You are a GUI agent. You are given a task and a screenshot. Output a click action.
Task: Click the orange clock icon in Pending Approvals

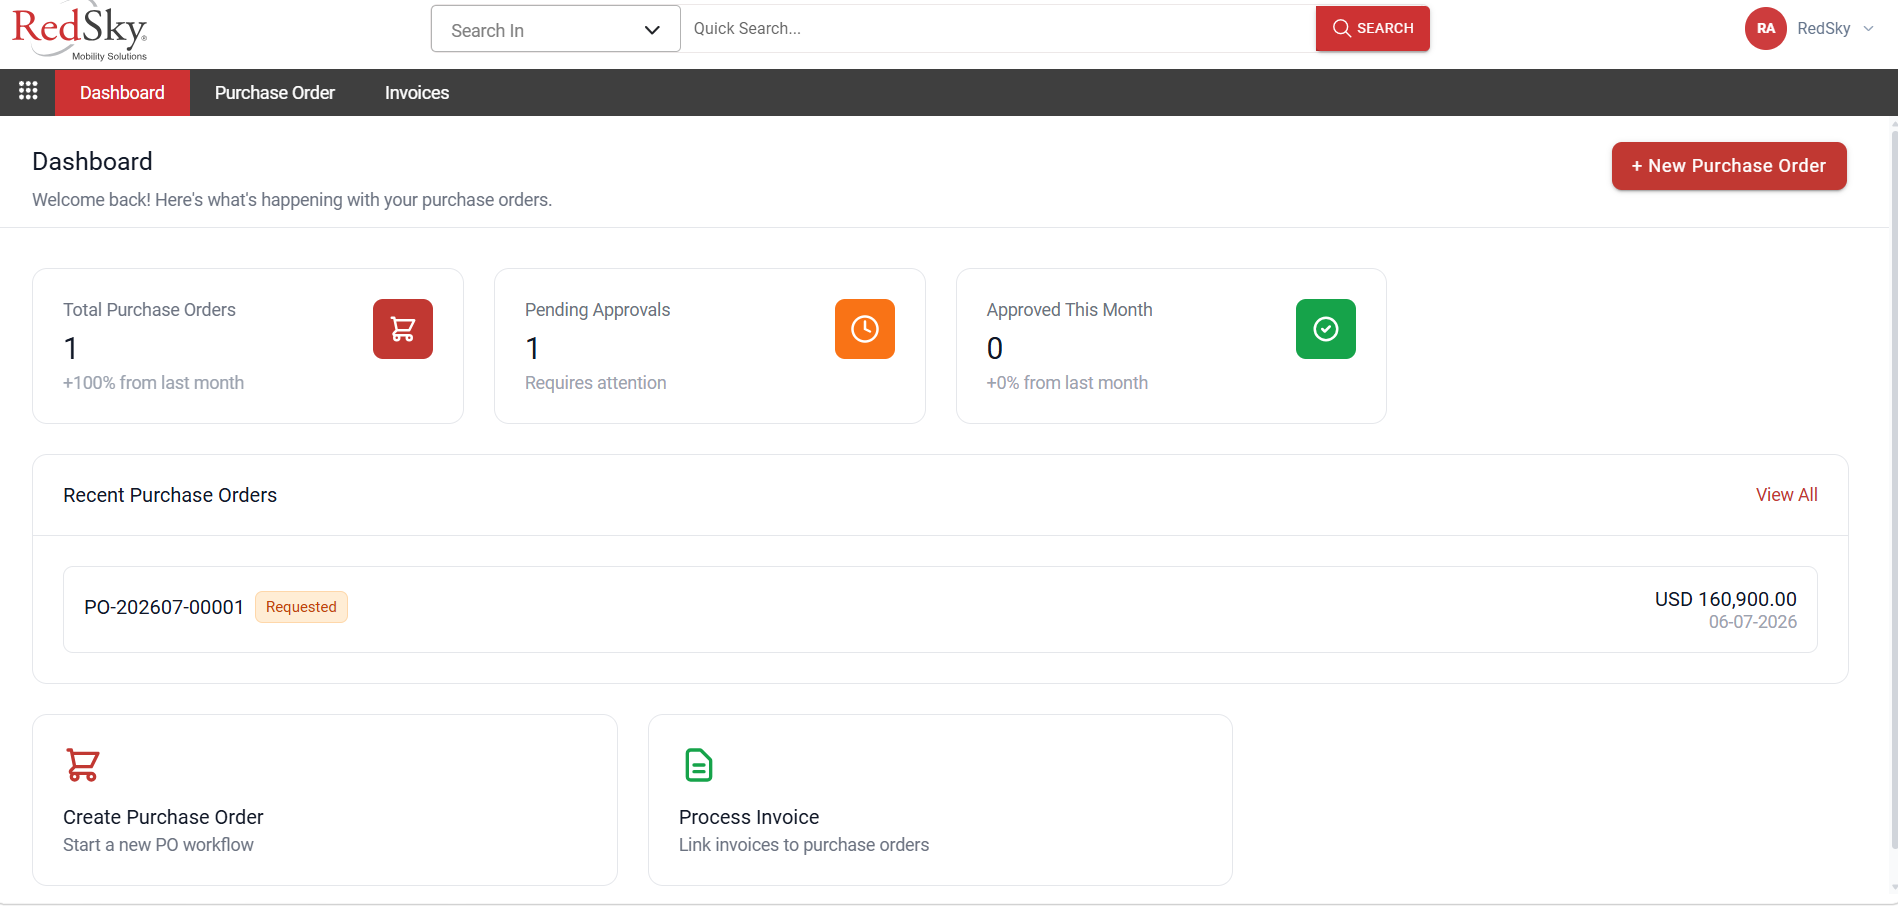[x=865, y=329]
